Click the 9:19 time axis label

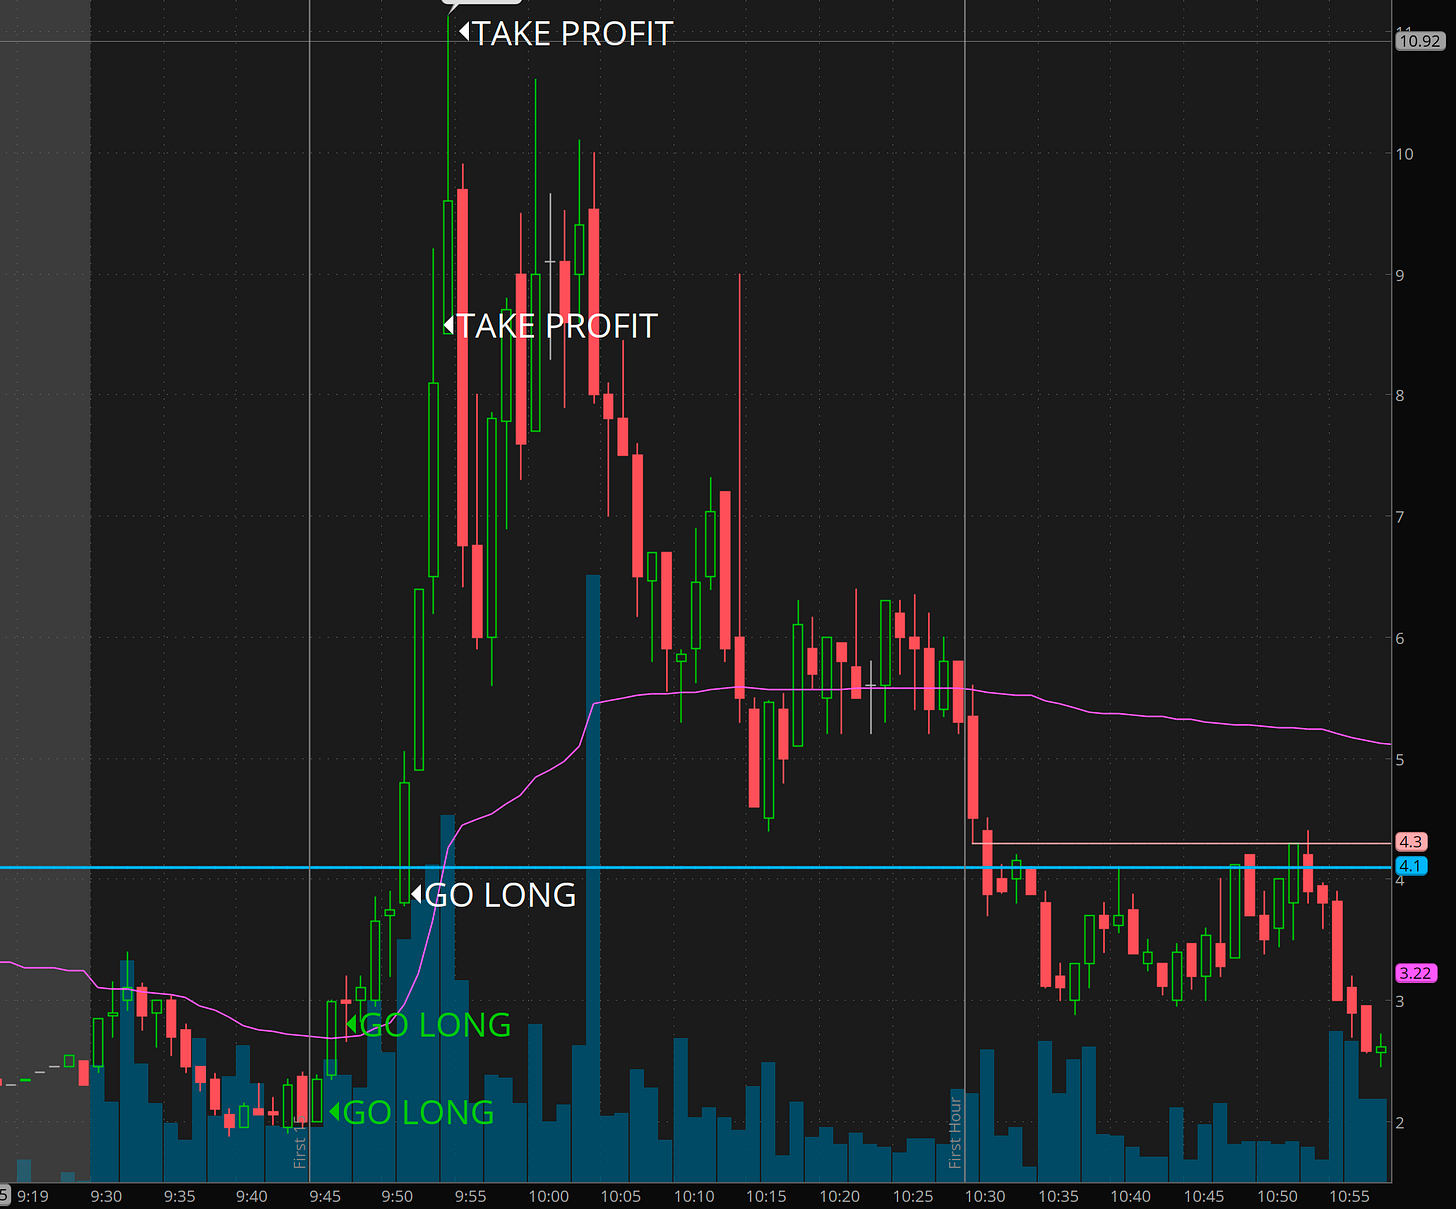click(32, 1196)
